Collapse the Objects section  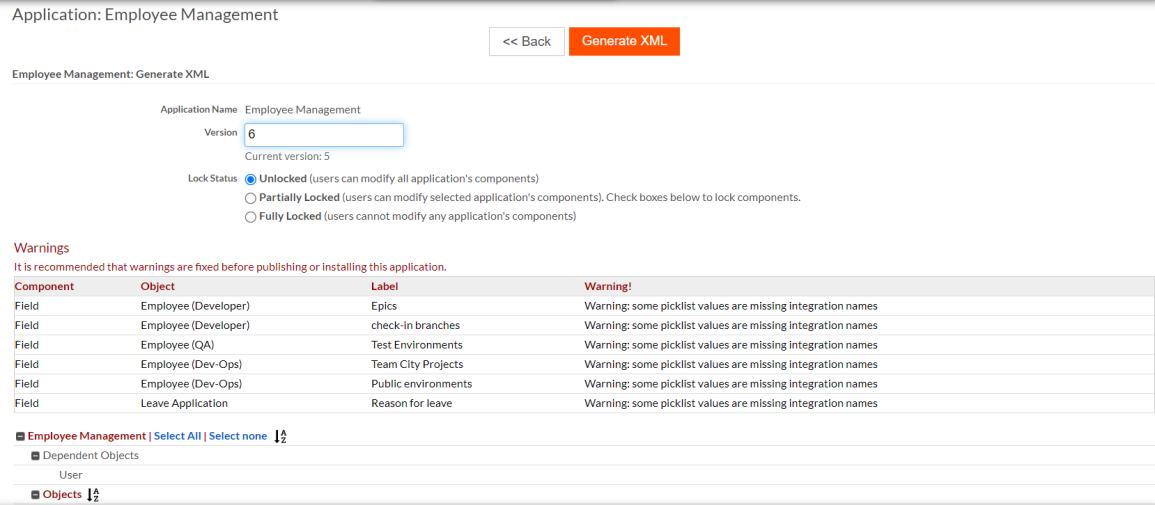(36, 495)
